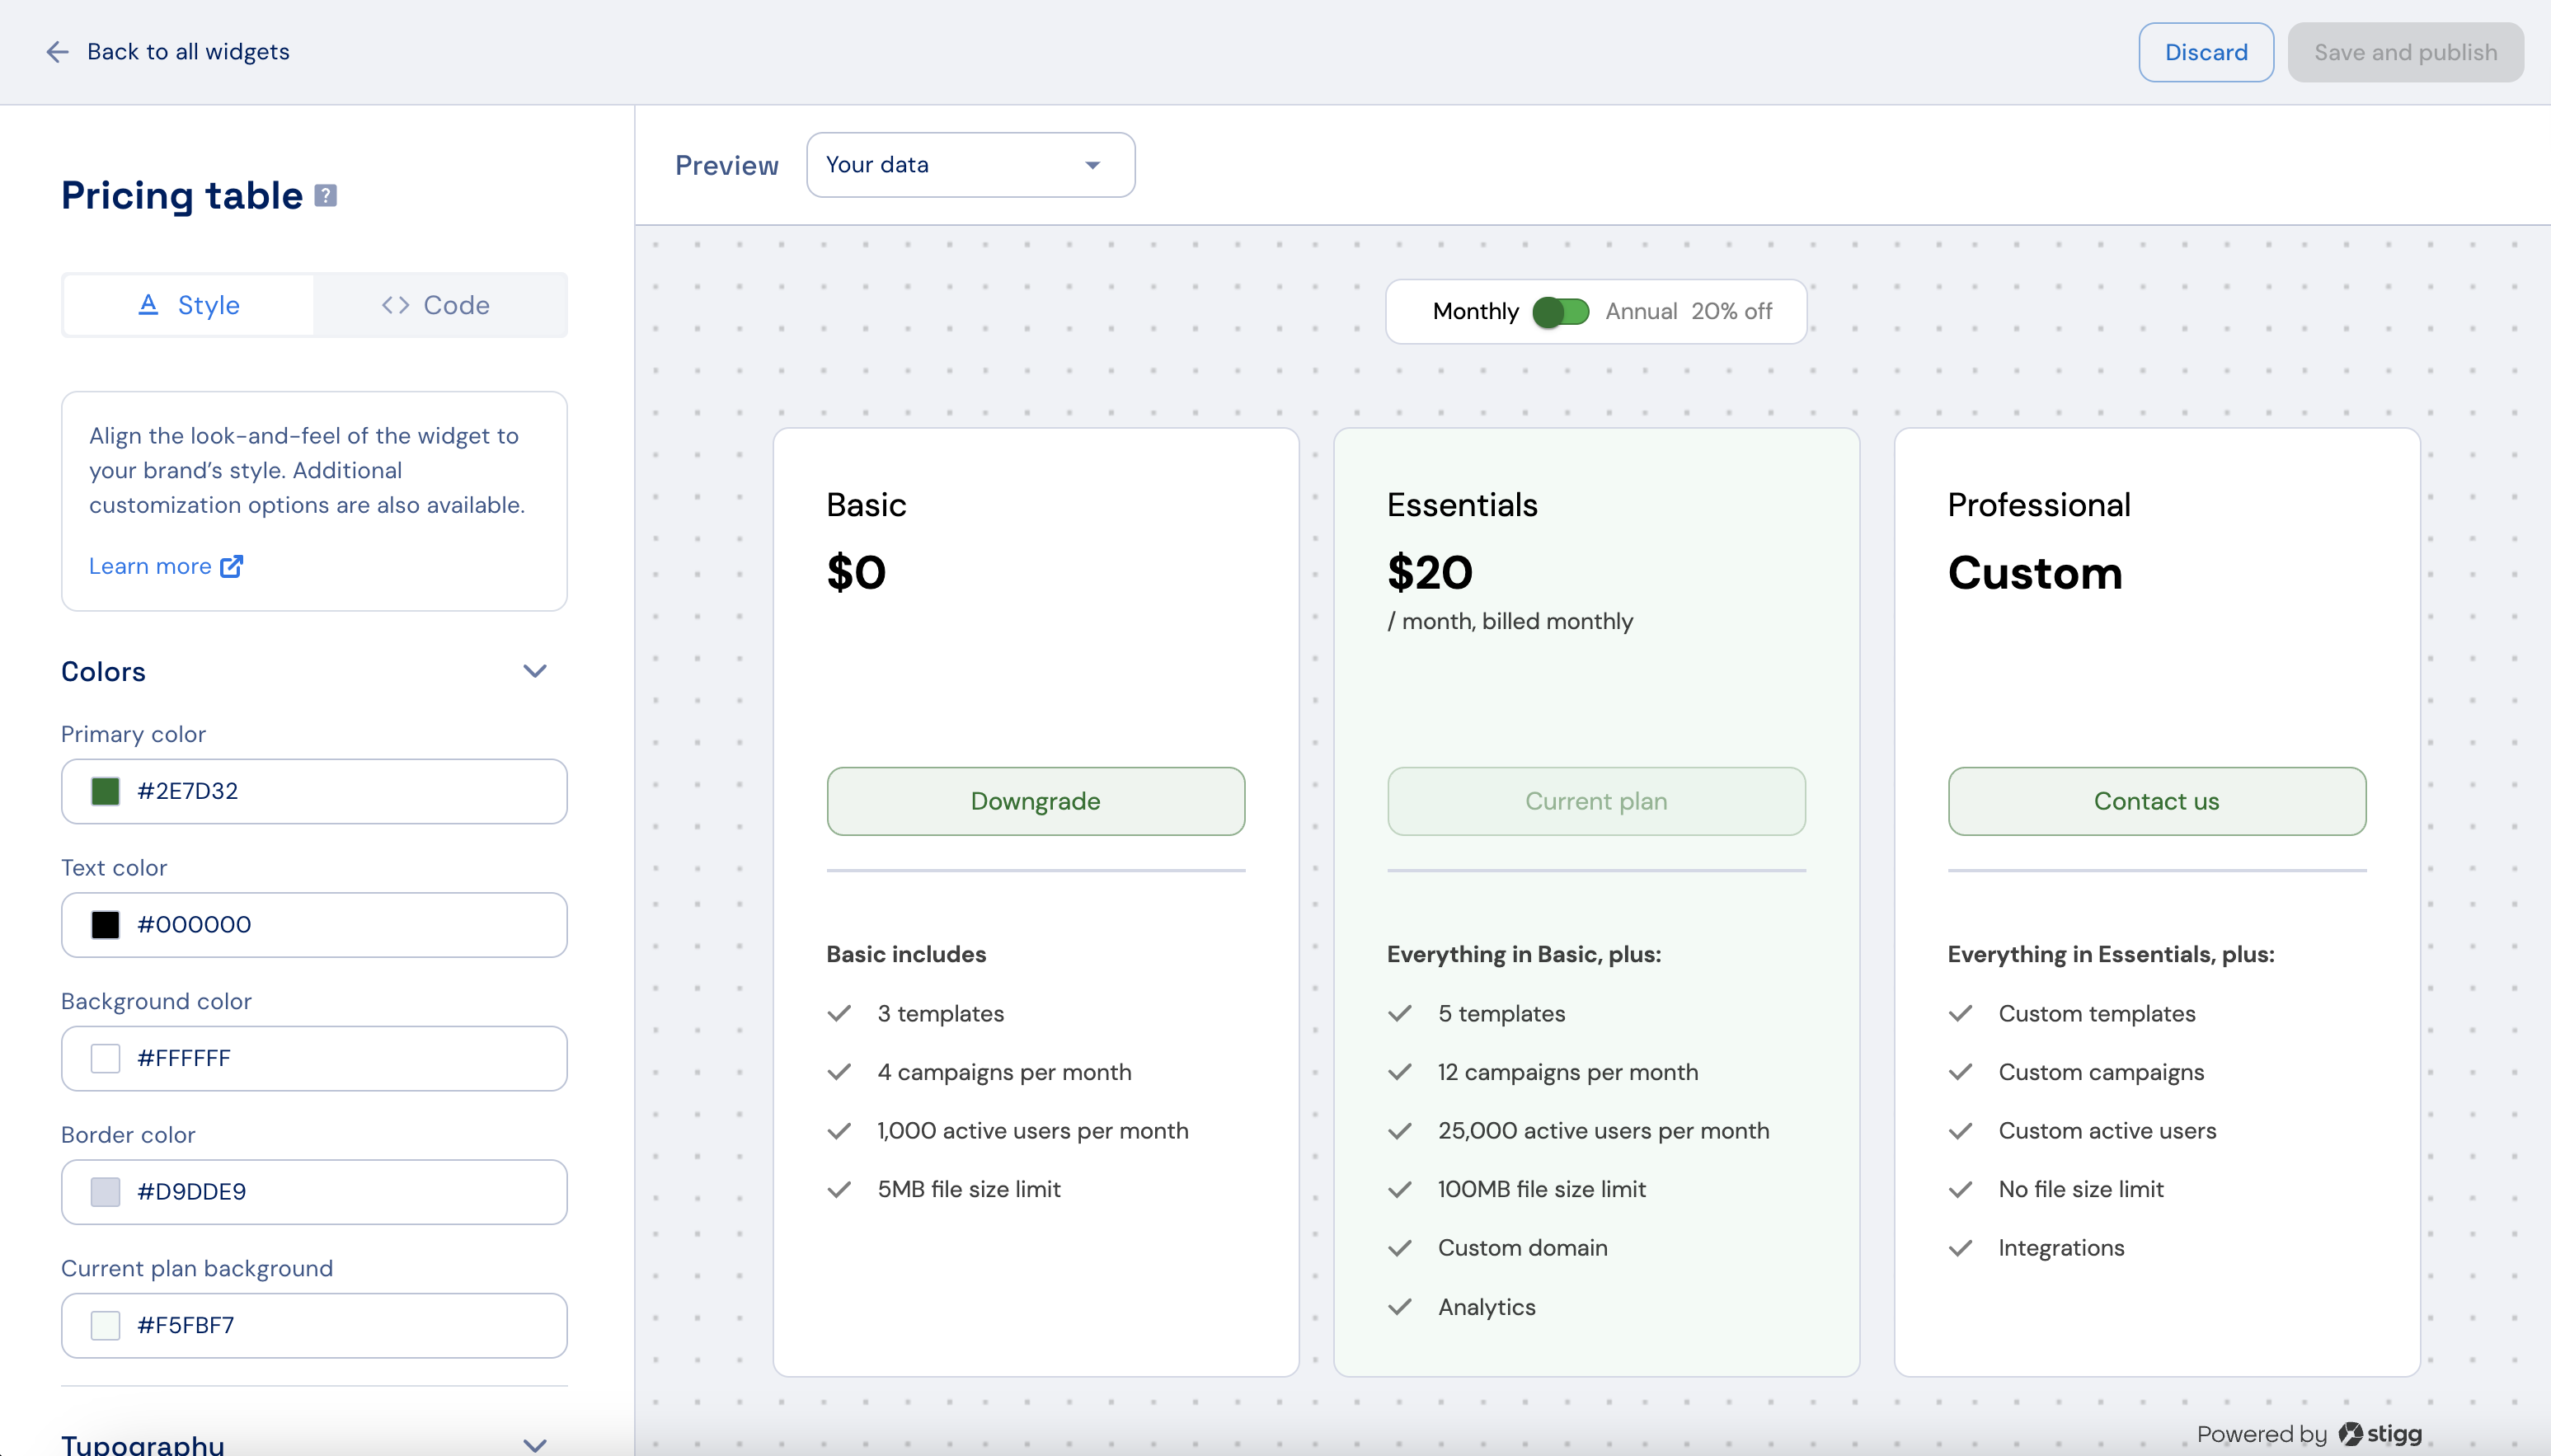Click the back arrow icon

[57, 52]
